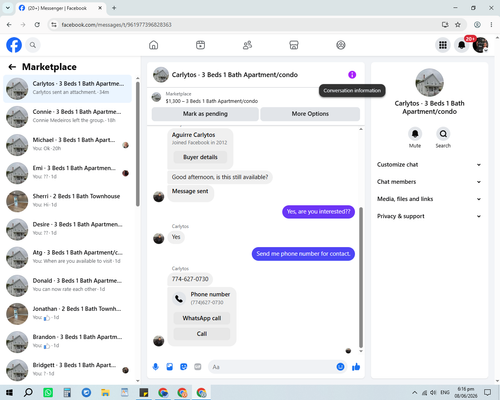Click the Windows Start button

pos(9,392)
